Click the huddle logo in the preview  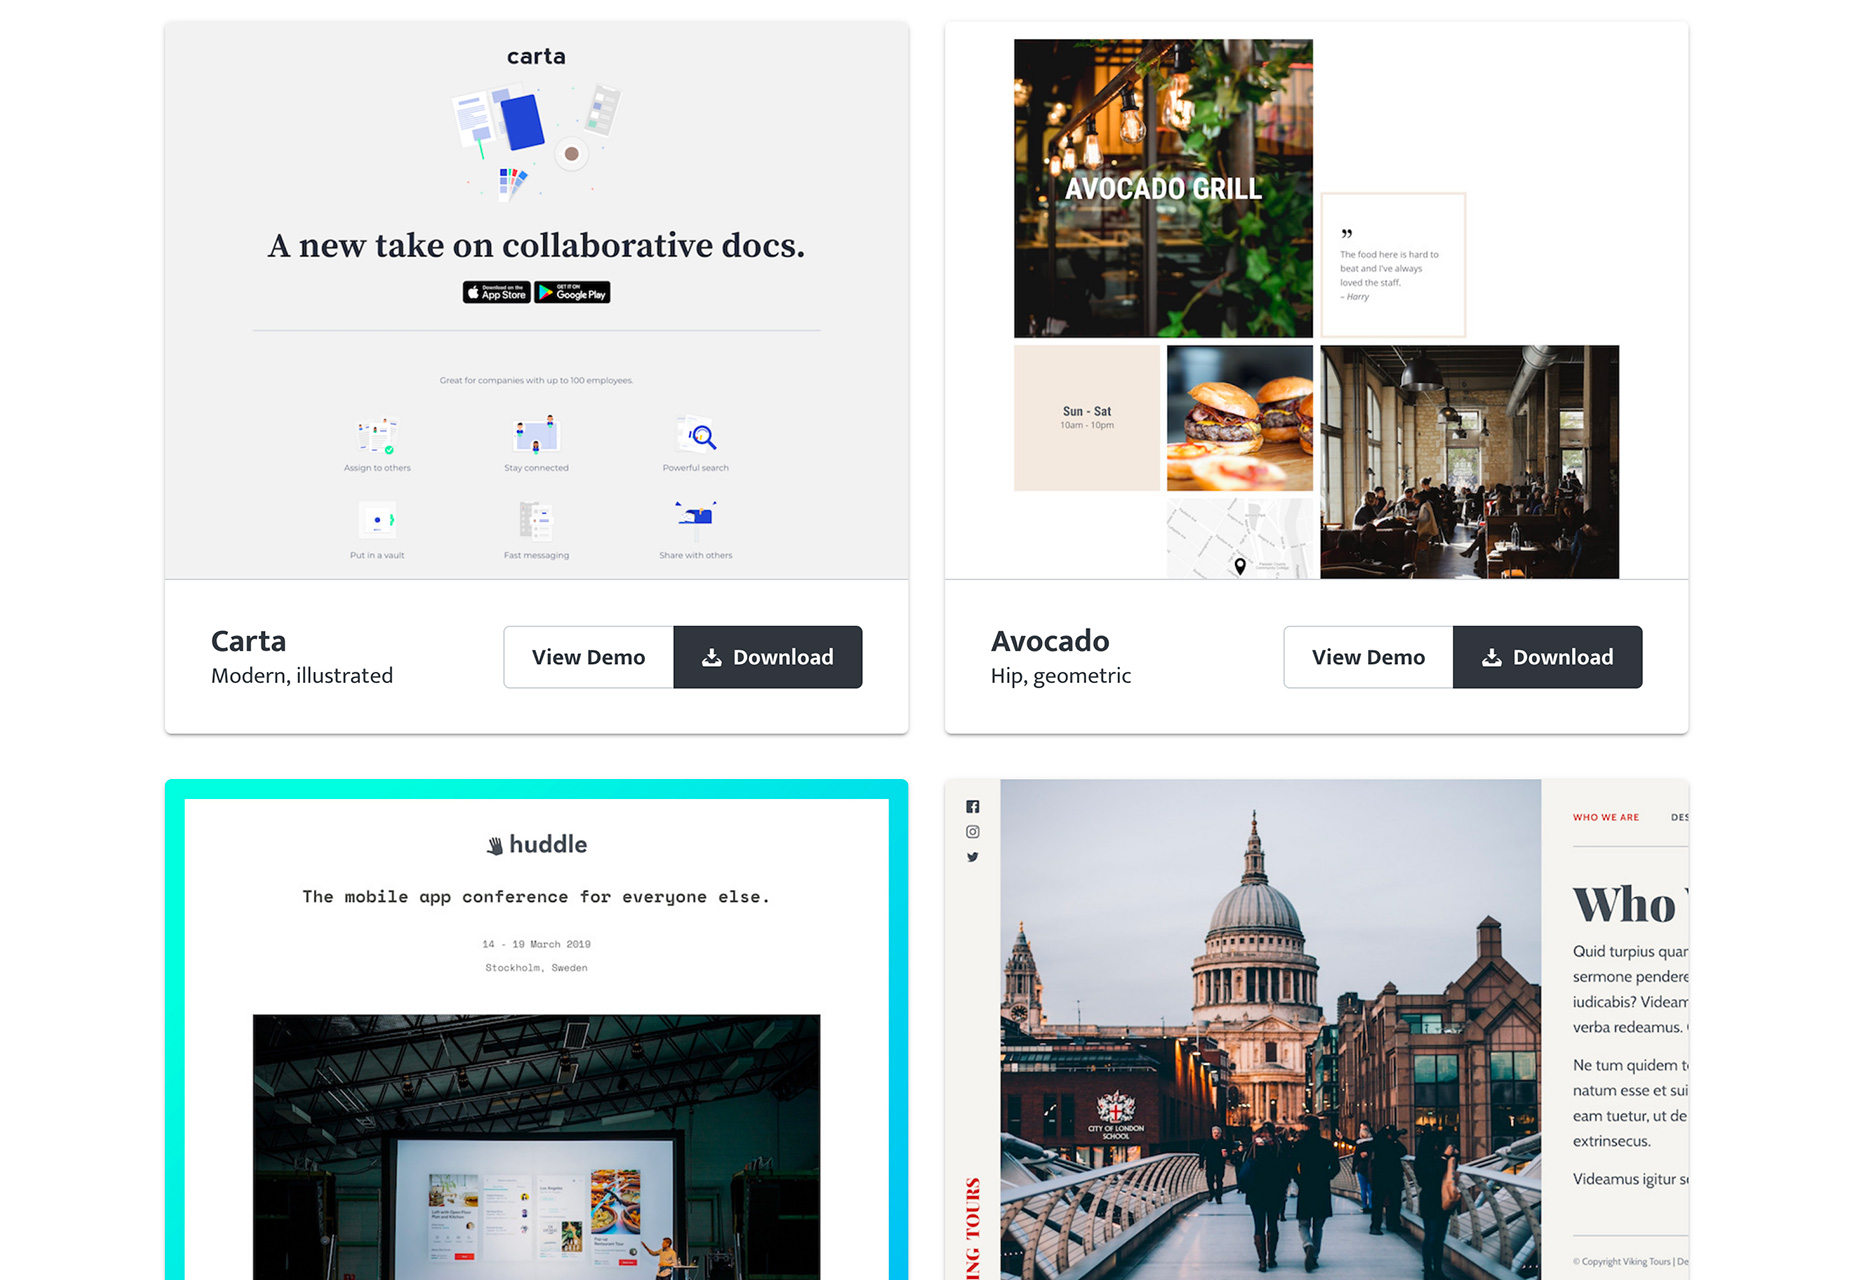coord(536,844)
